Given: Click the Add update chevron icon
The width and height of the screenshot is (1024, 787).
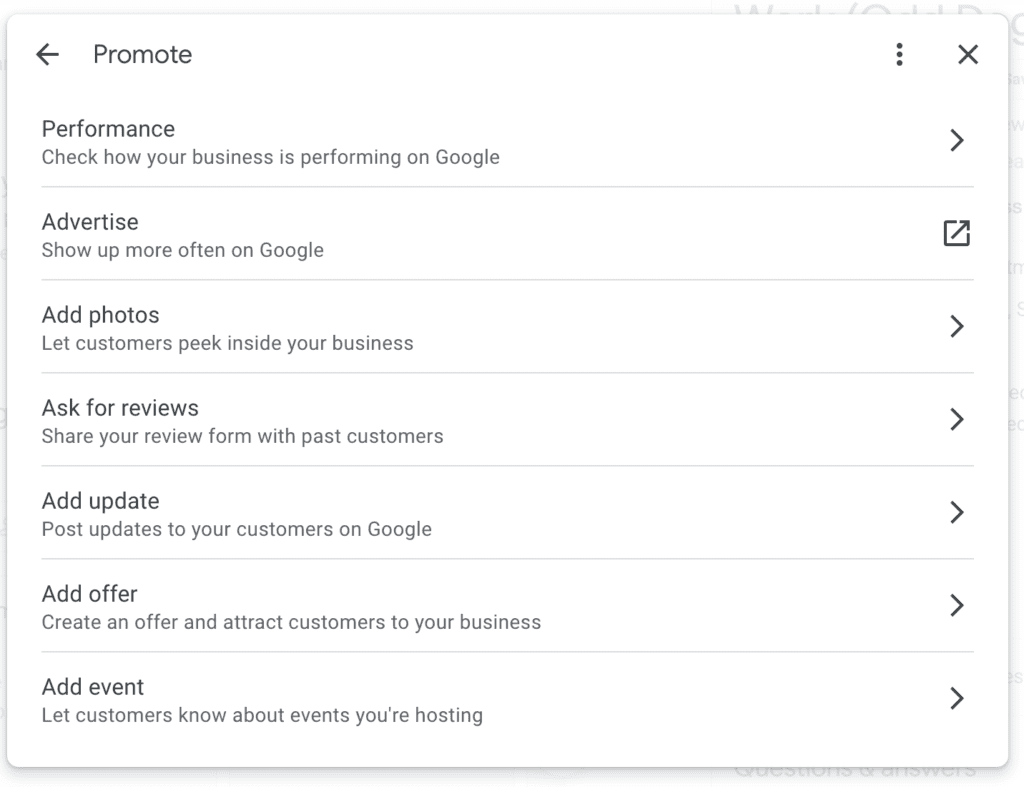Looking at the screenshot, I should [957, 513].
